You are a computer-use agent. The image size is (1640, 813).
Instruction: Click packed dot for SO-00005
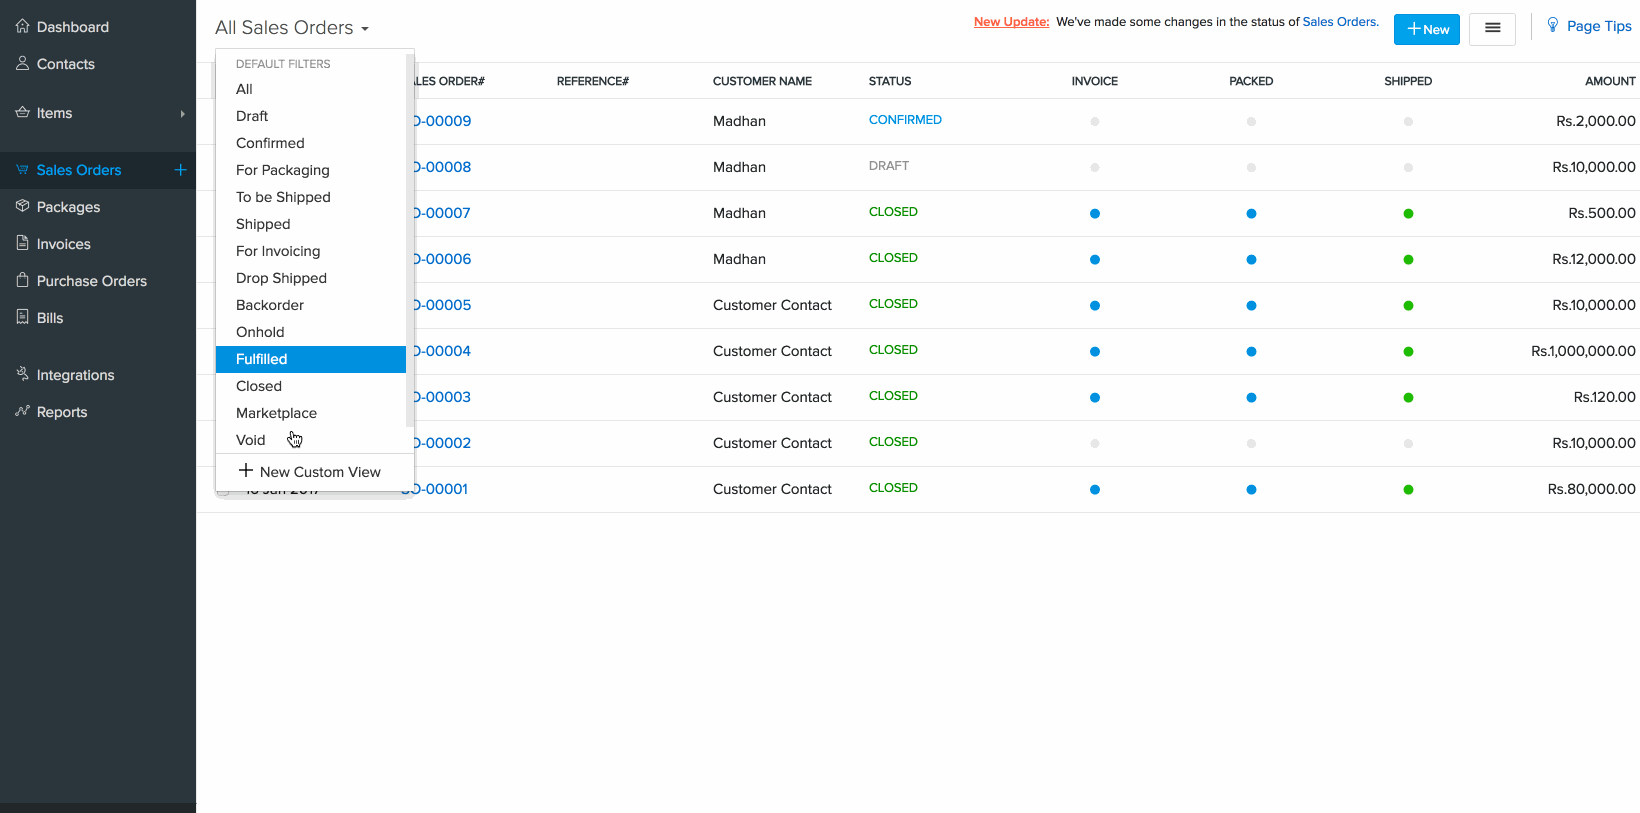point(1251,305)
